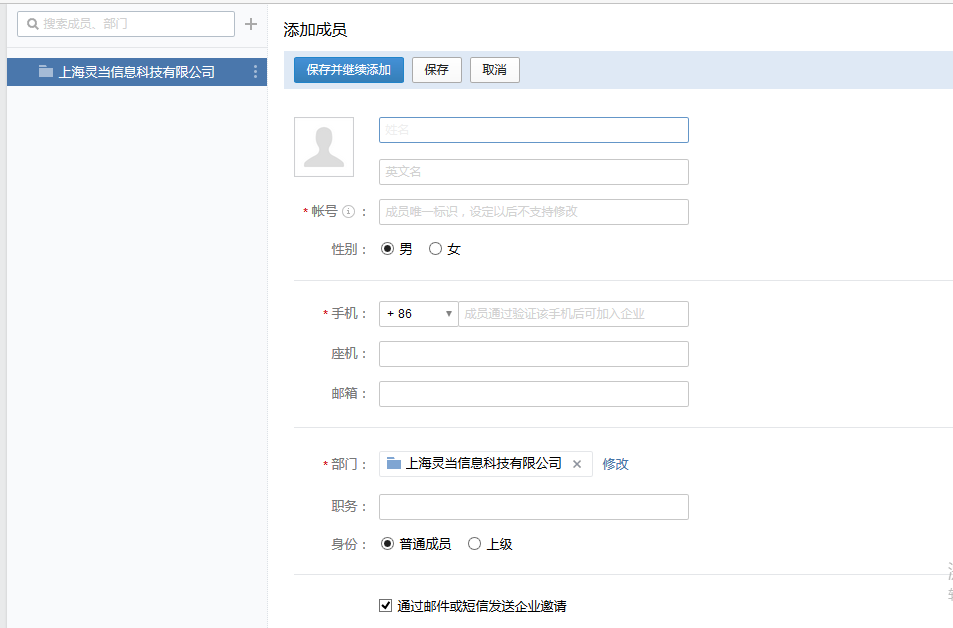Choose 普通成员 as identity
The width and height of the screenshot is (953, 628).
click(x=388, y=544)
